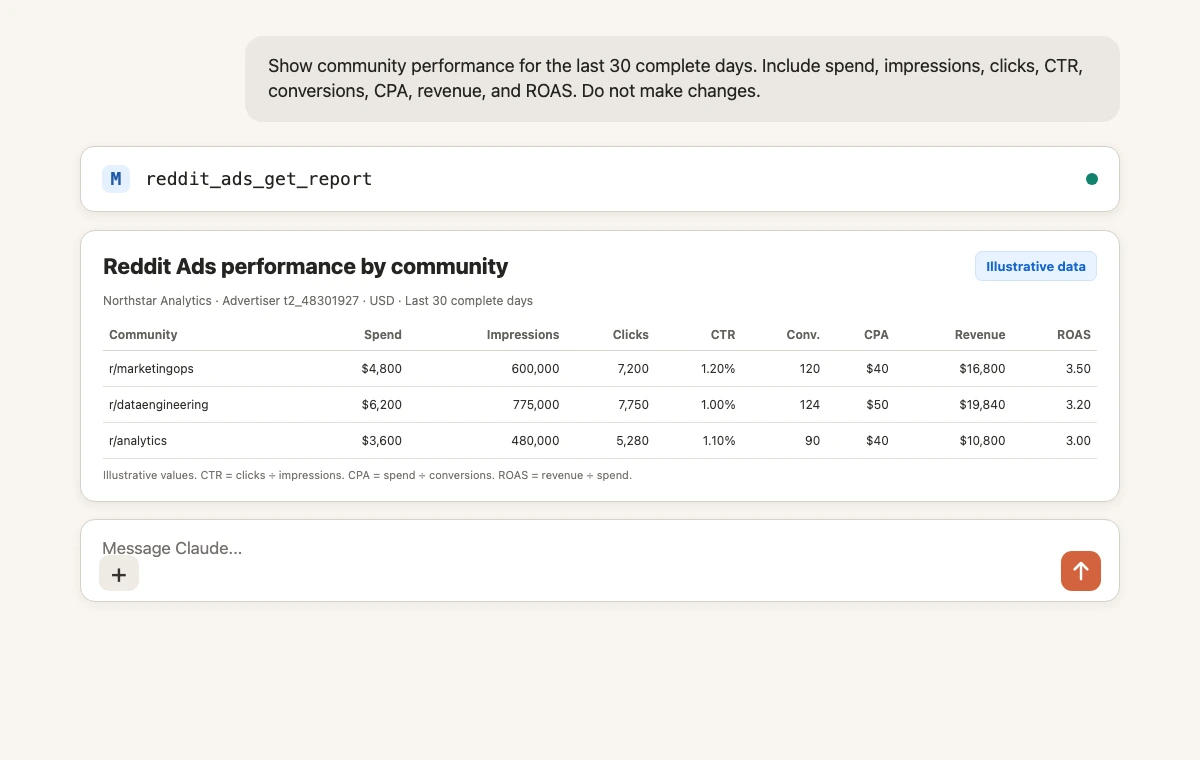Click clicks value 7,750
This screenshot has width=1200, height=760.
point(633,405)
